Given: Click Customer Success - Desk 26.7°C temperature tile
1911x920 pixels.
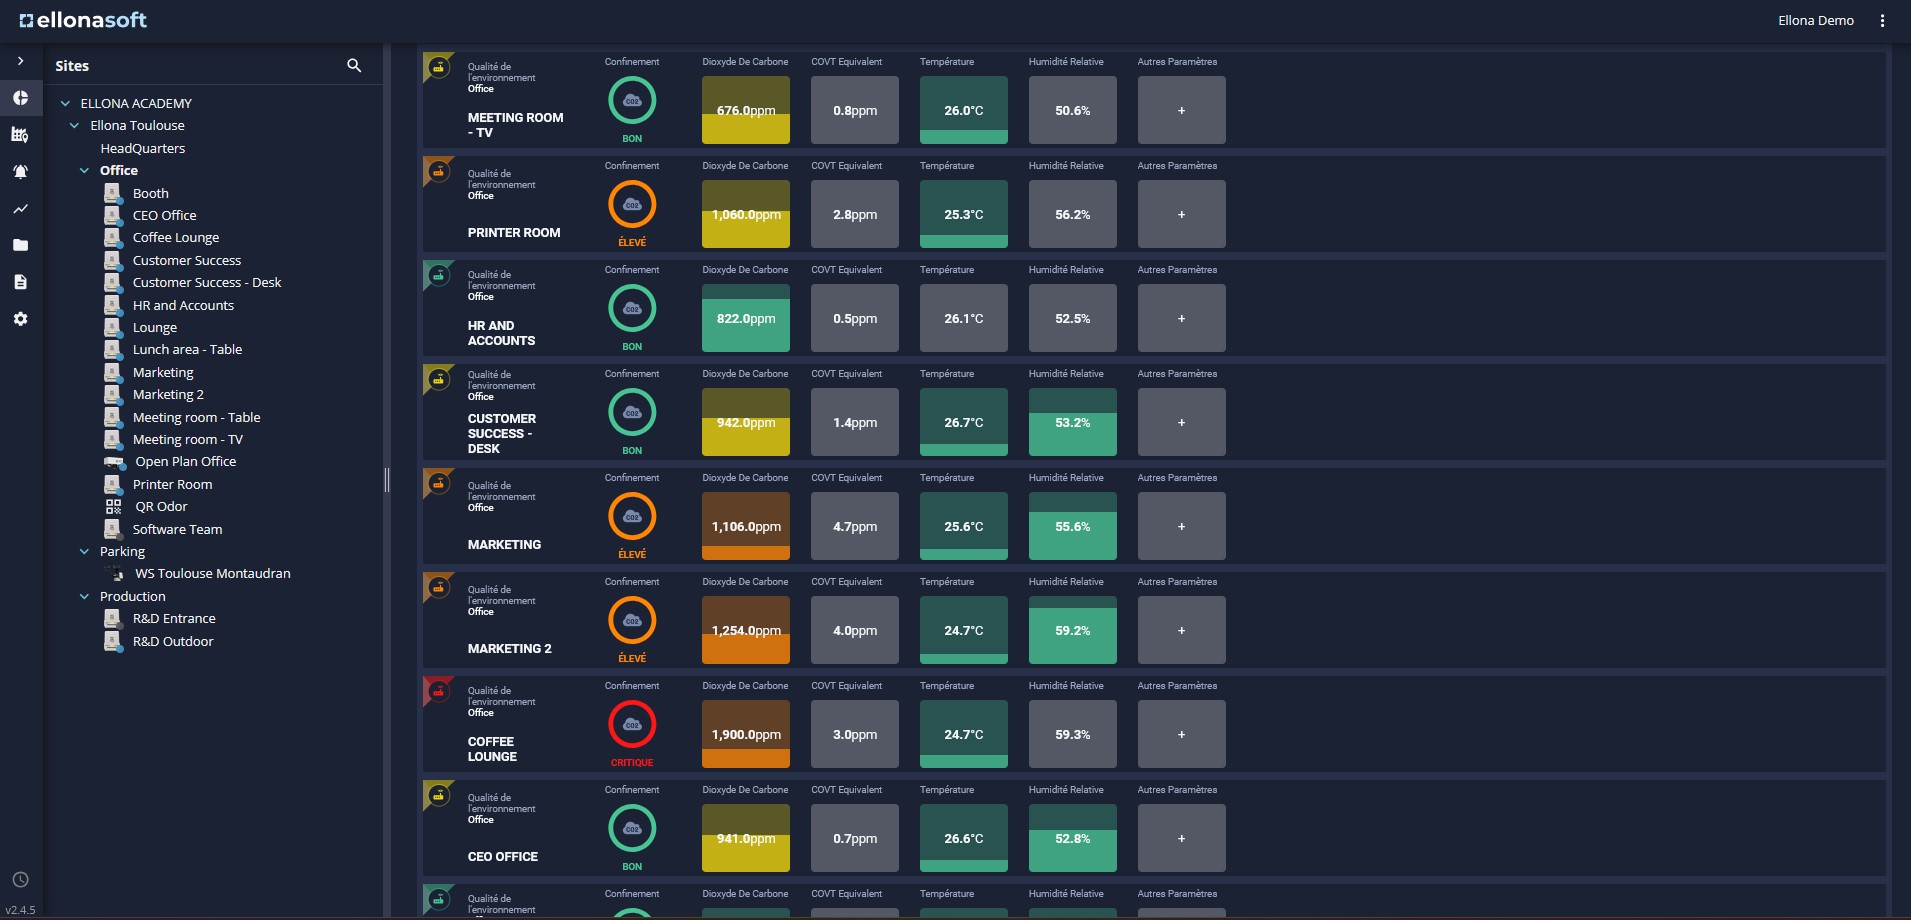Looking at the screenshot, I should 964,422.
